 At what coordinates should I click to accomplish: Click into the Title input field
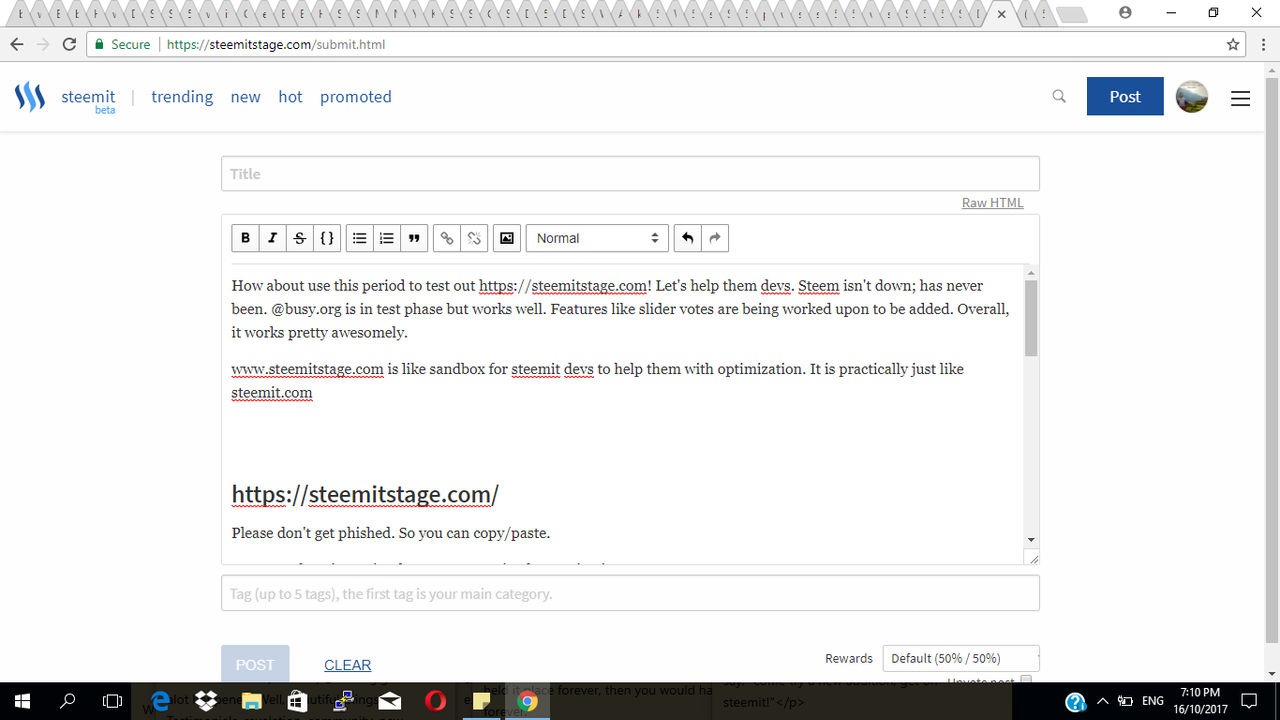(x=630, y=174)
